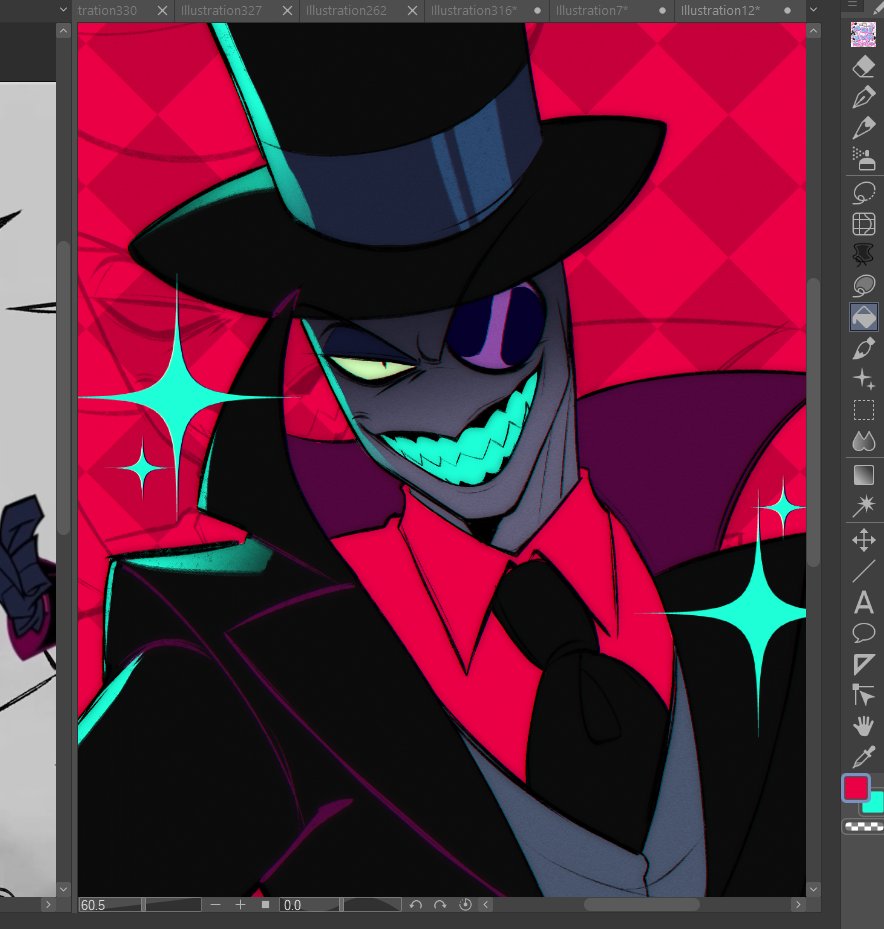Click the zoom value field 60.5
The height and width of the screenshot is (929, 884).
pos(110,905)
